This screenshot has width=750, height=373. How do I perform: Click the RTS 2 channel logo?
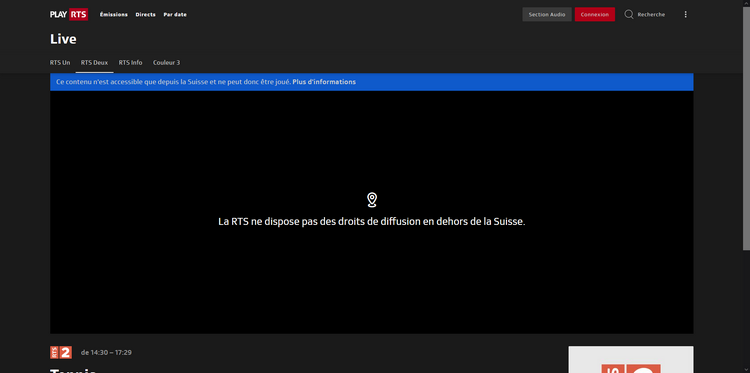61,352
